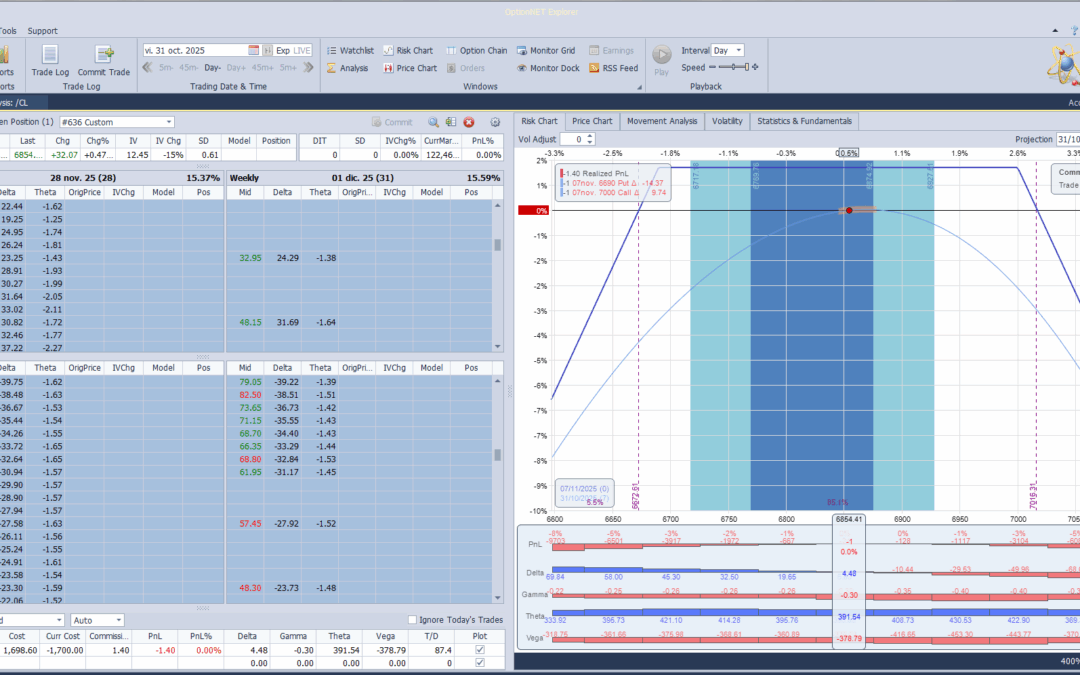
Task: Open the #636 Custom position dropdown
Action: click(169, 122)
